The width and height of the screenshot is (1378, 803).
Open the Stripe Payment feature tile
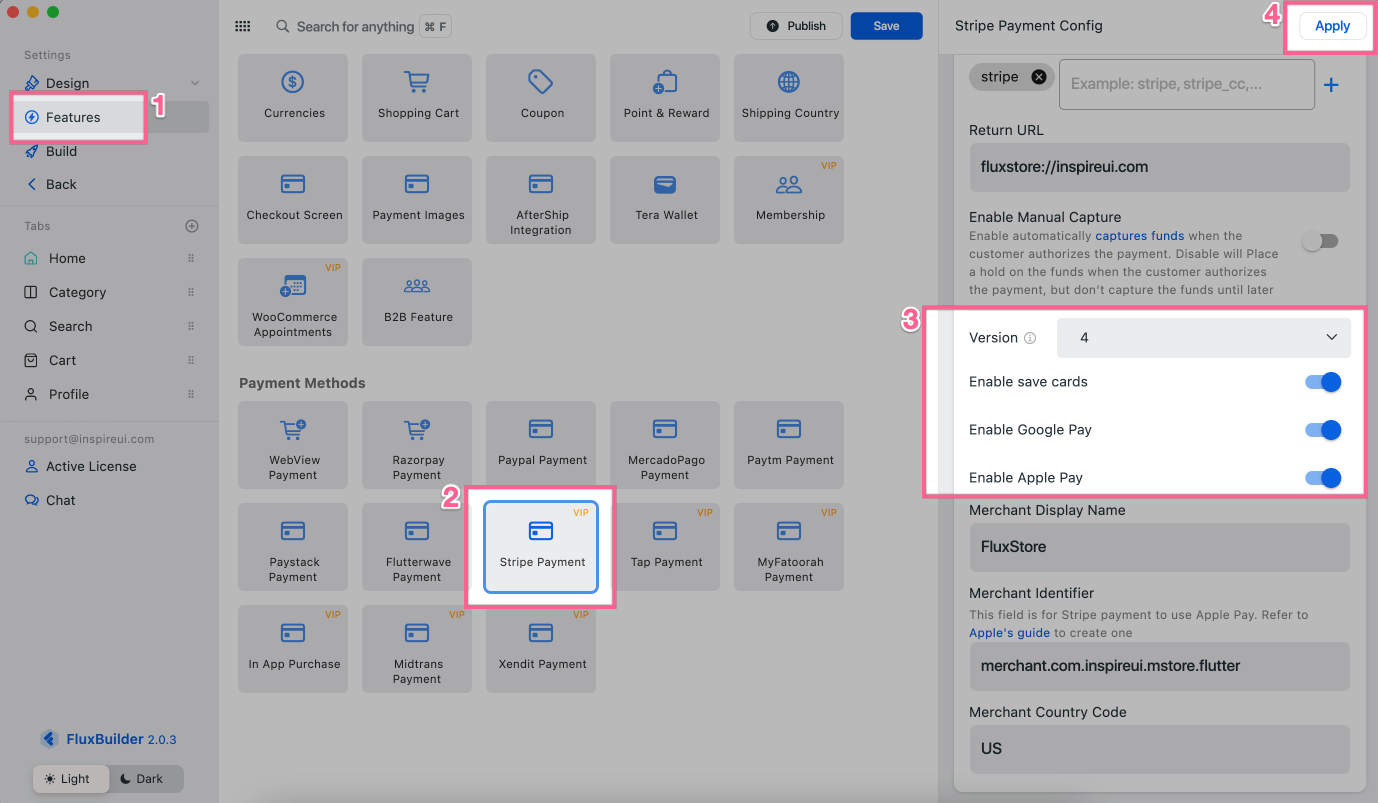pos(541,547)
